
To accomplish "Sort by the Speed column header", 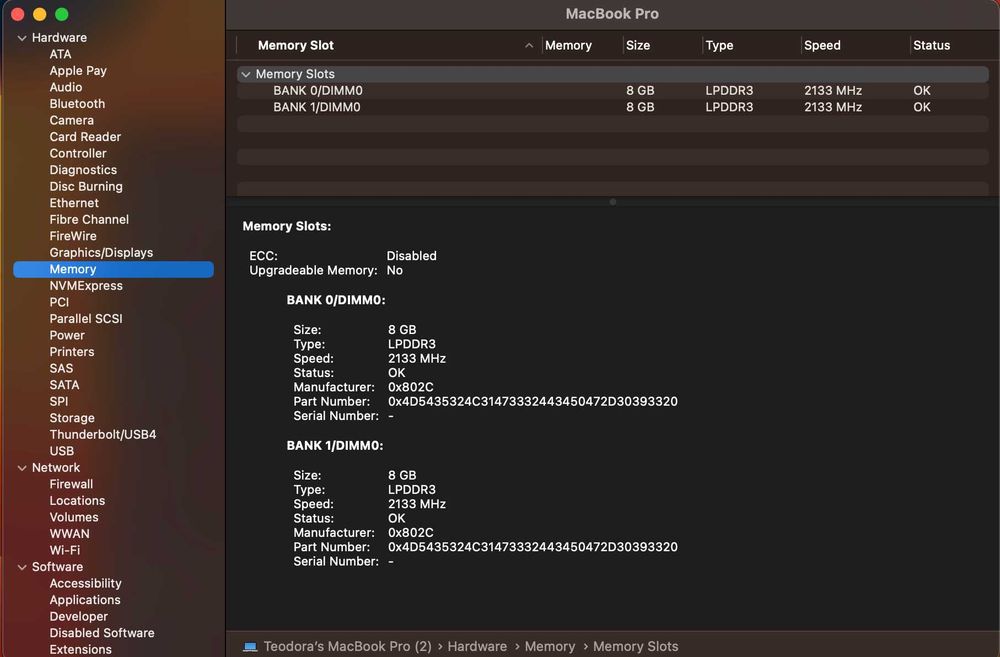I will click(x=822, y=46).
